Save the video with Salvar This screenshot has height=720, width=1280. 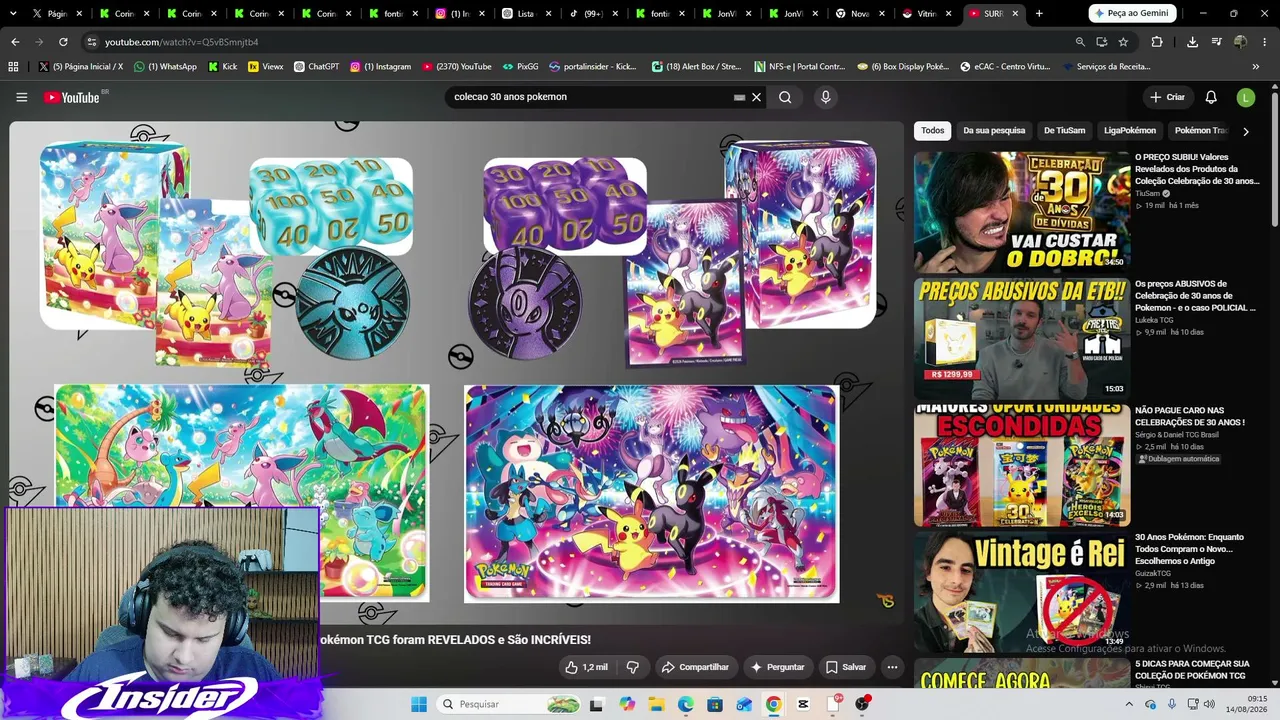(846, 667)
